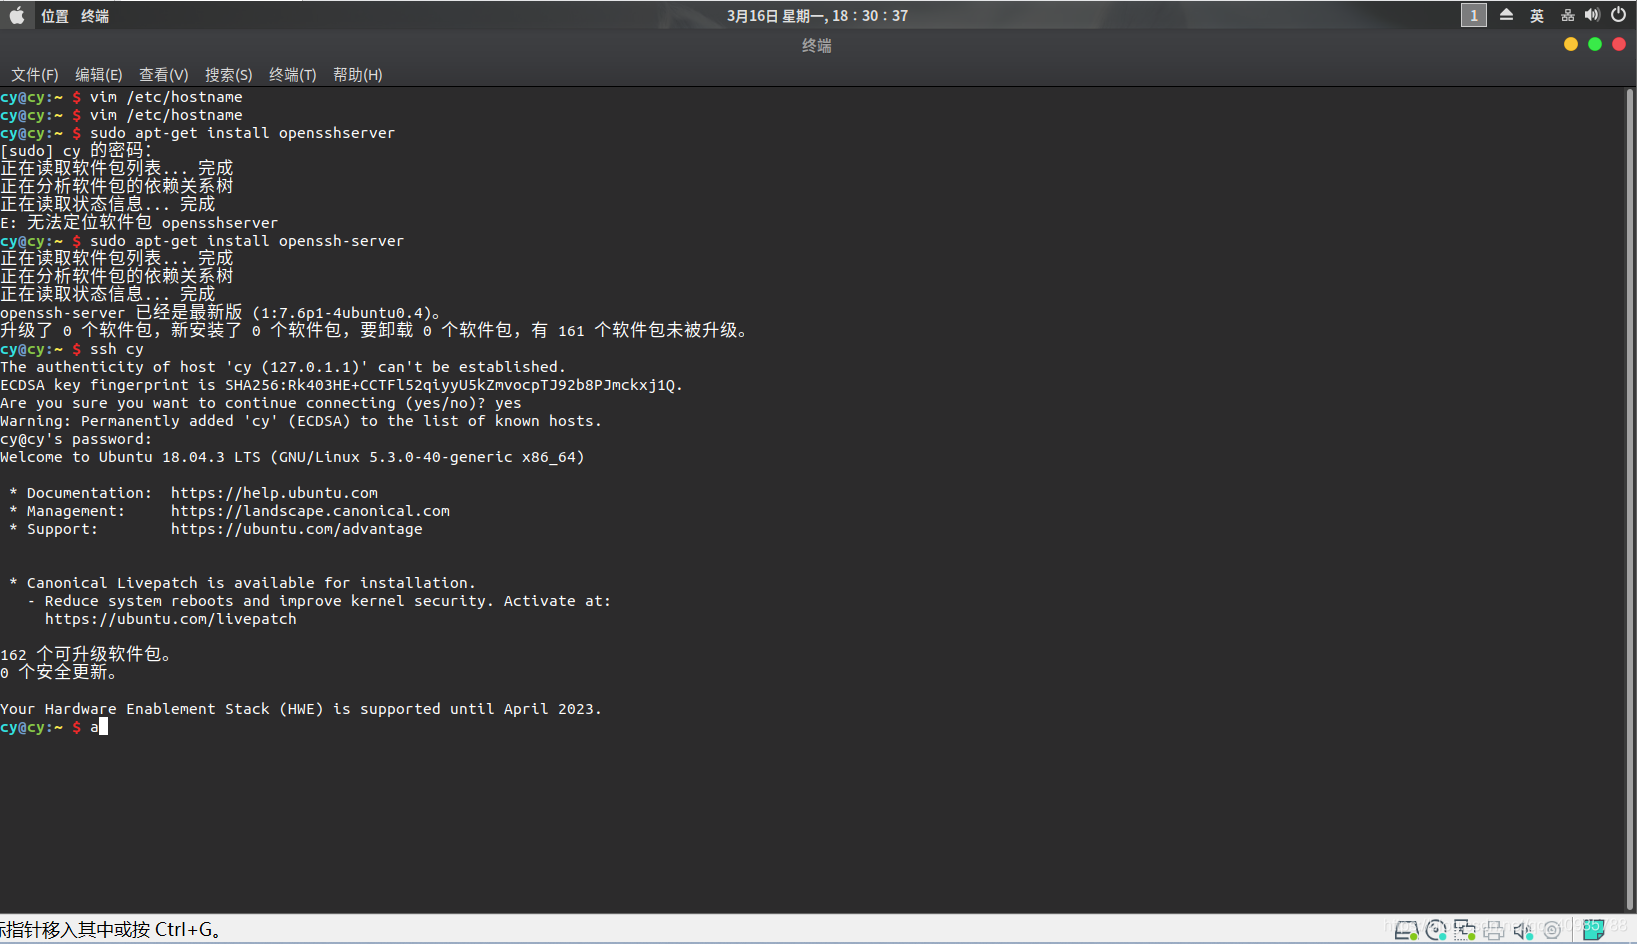The image size is (1637, 944).
Task: Click the VM sound card status icon
Action: (x=1522, y=930)
